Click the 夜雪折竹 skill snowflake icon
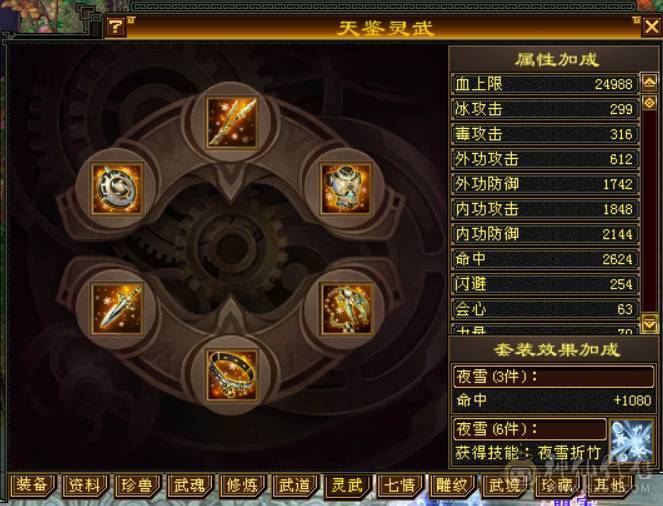This screenshot has height=506, width=663. tap(631, 441)
